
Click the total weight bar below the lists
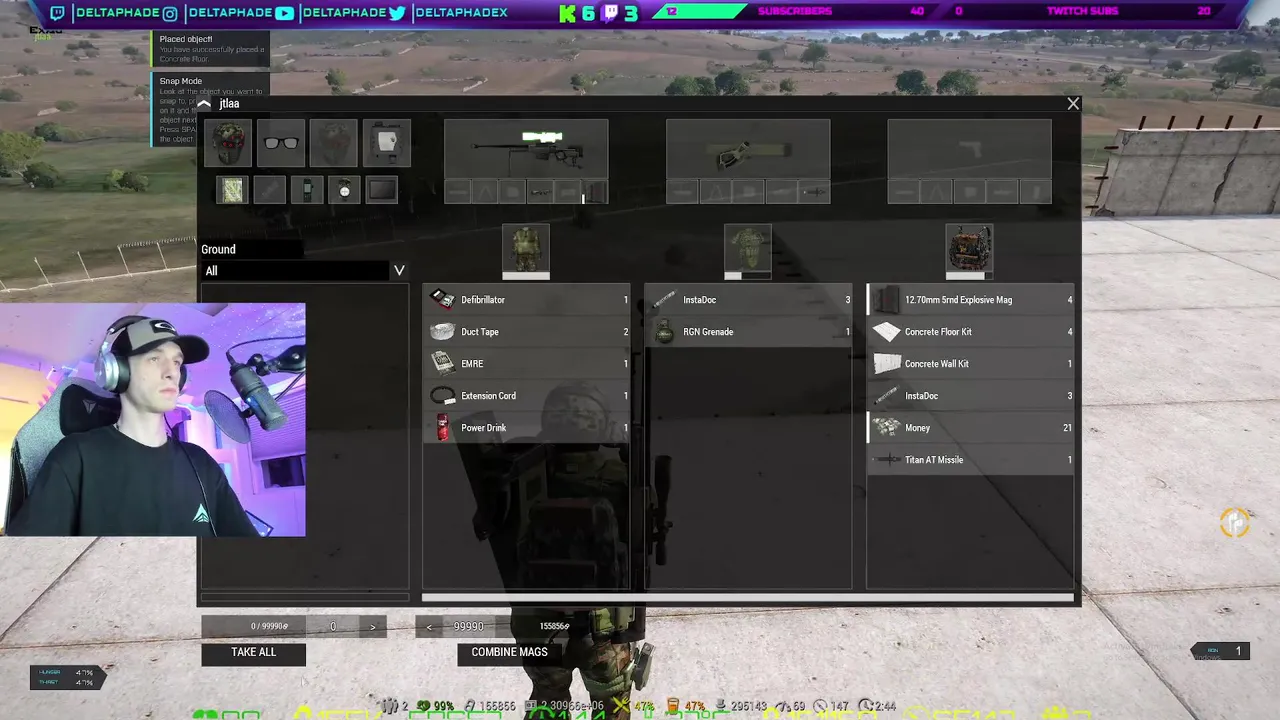point(748,599)
